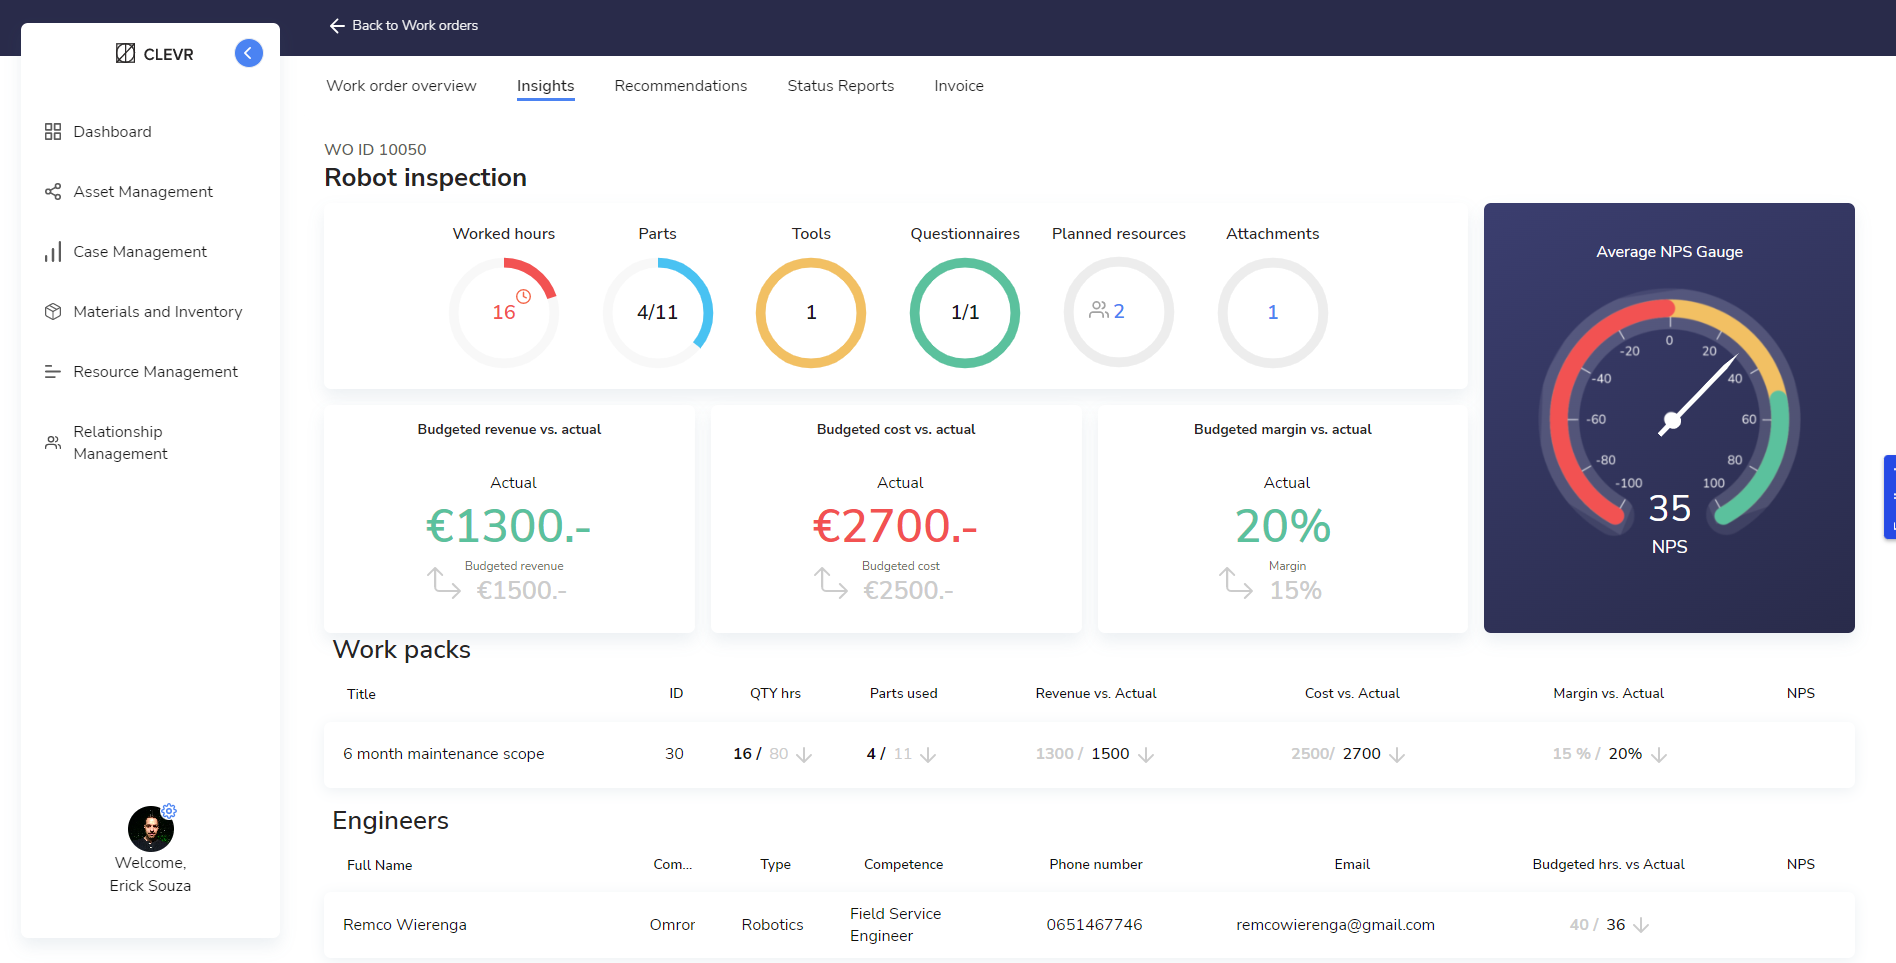Click the down arrow beside QTY hrs 16/80
Image resolution: width=1896 pixels, height=963 pixels.
tap(804, 756)
